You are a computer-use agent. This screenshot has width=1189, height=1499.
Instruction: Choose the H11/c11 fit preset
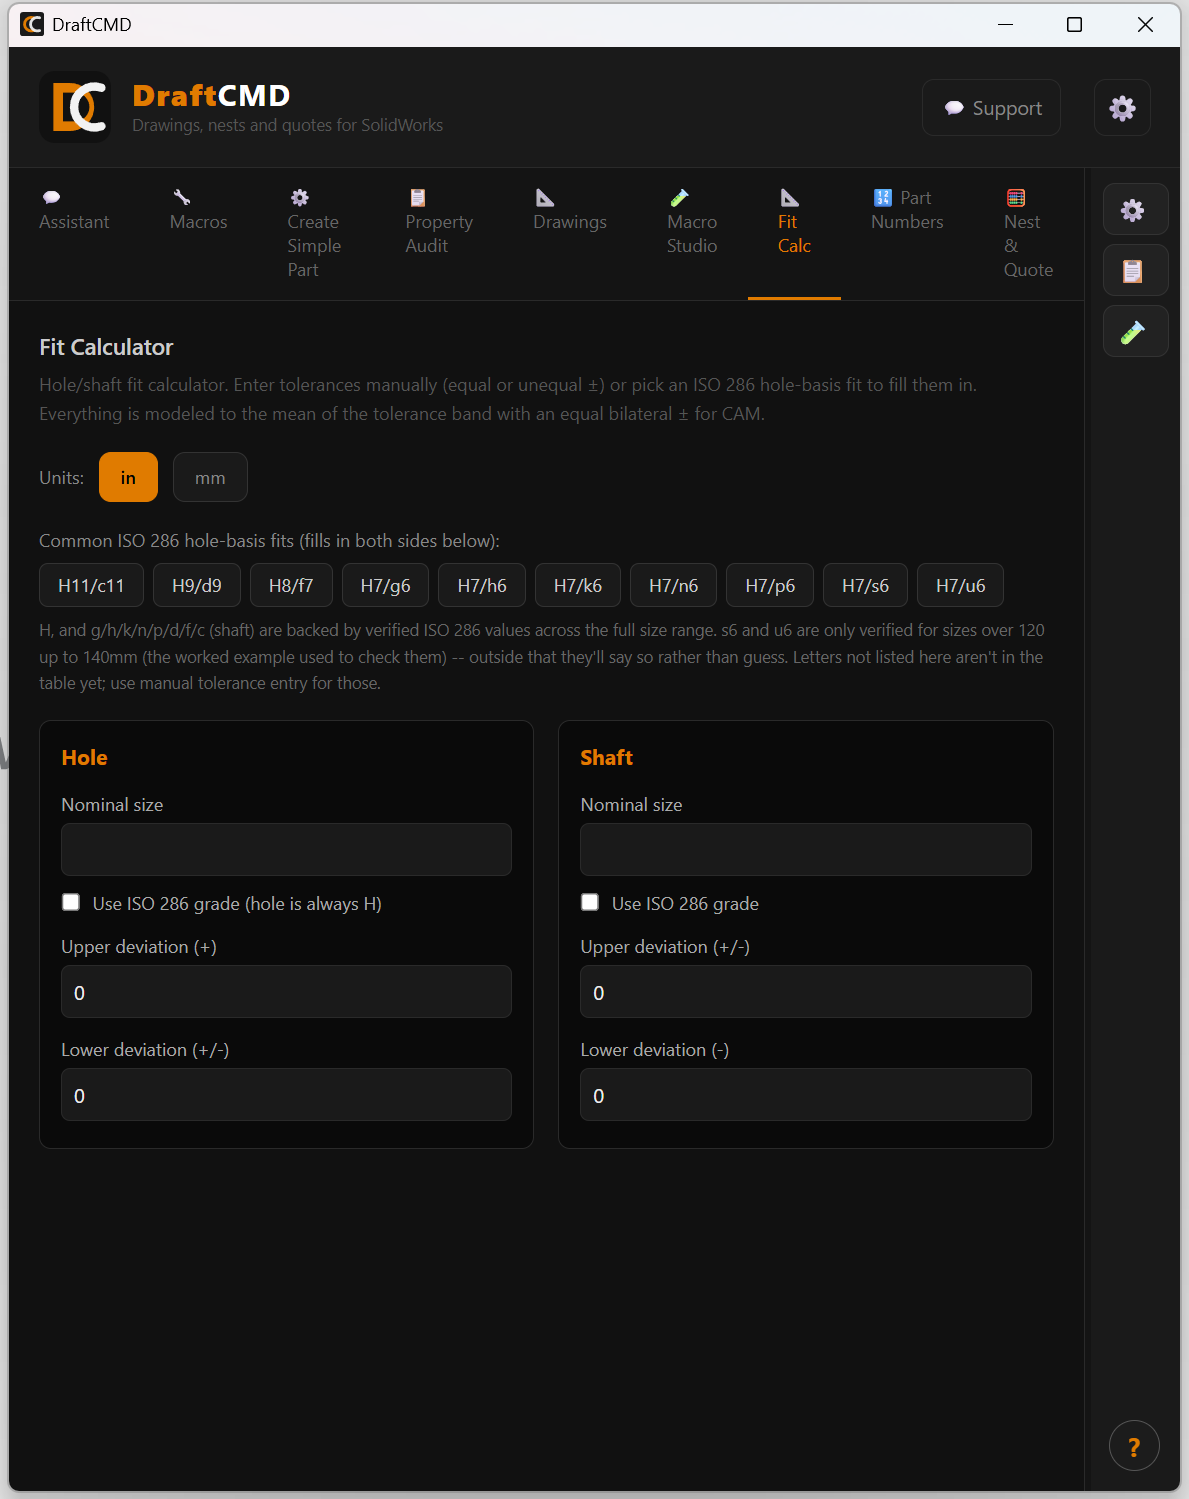[x=91, y=586]
